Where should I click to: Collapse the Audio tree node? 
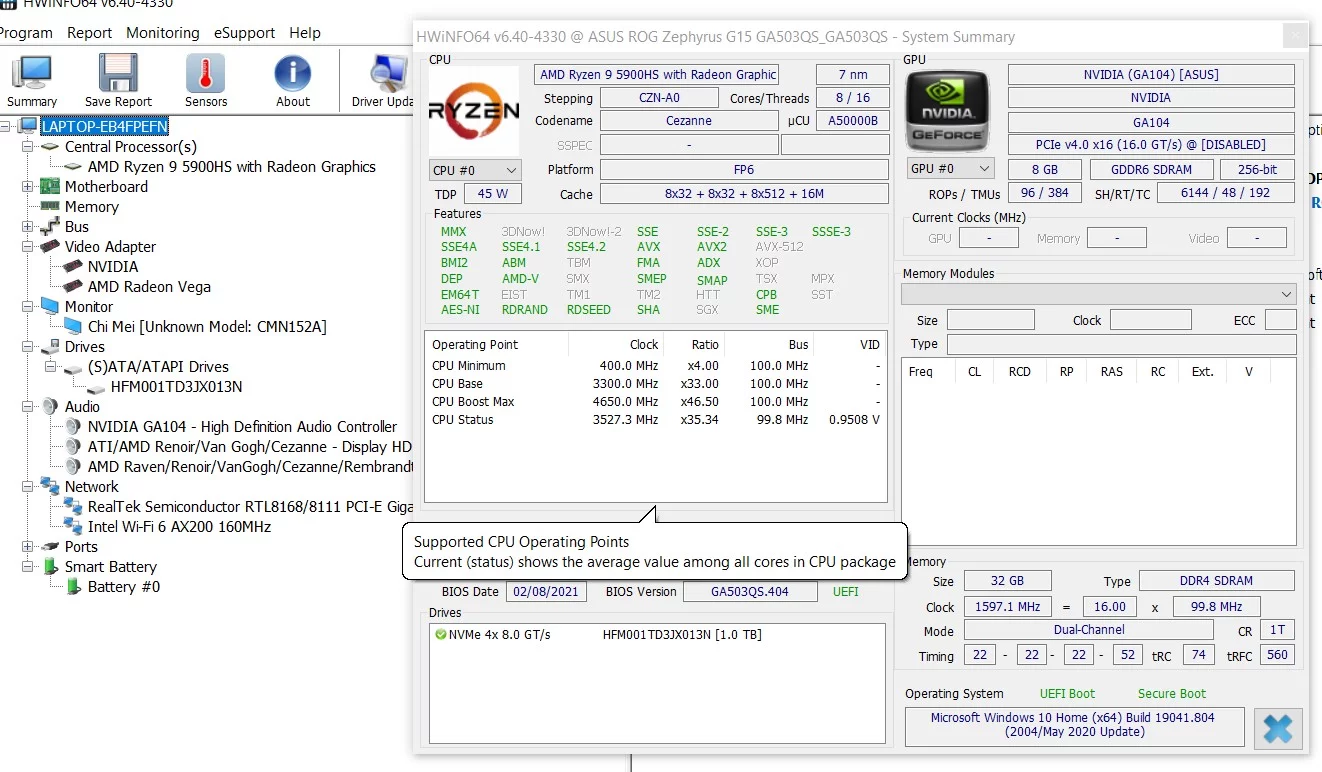click(x=27, y=407)
